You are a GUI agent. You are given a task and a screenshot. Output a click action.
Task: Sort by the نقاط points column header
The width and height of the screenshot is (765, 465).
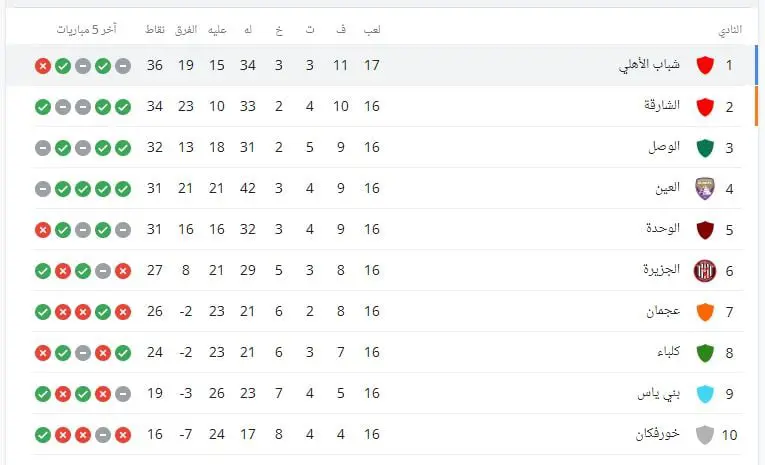(x=155, y=30)
